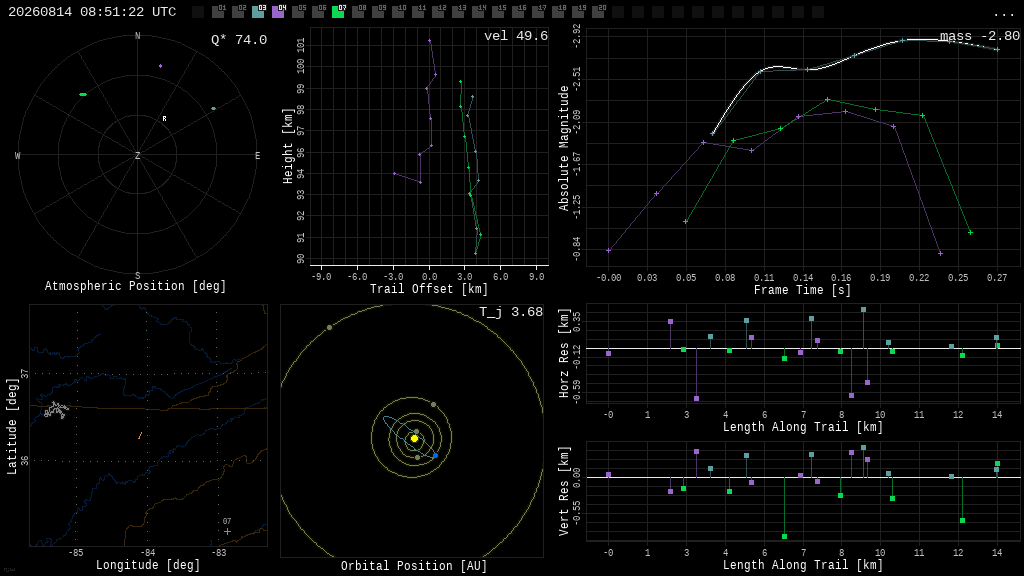This screenshot has height=576, width=1024.
Task: Click the green meteor streak in the sky plot
Action: [83, 95]
